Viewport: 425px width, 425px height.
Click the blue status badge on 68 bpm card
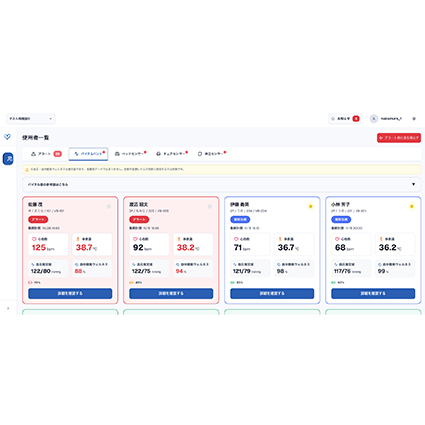[341, 219]
